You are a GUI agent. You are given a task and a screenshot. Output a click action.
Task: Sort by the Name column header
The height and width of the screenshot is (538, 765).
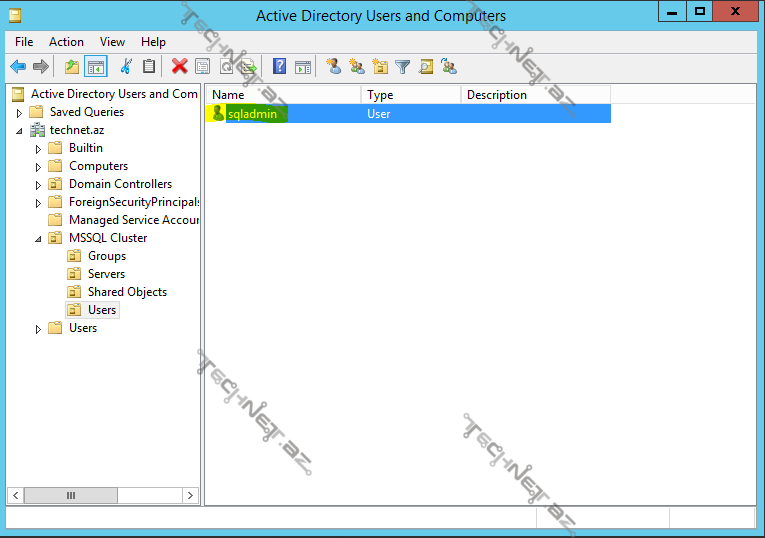coord(282,95)
